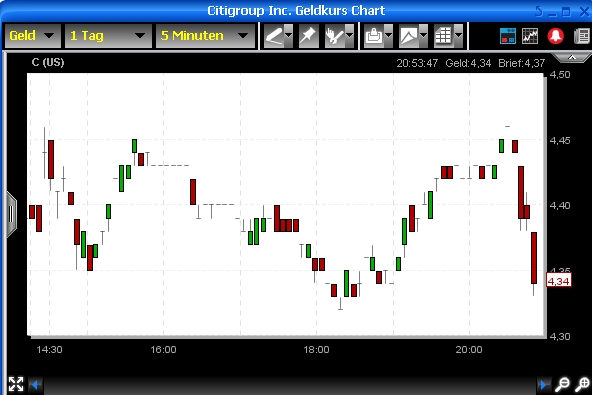Click the 20:00 time axis label

click(x=469, y=349)
